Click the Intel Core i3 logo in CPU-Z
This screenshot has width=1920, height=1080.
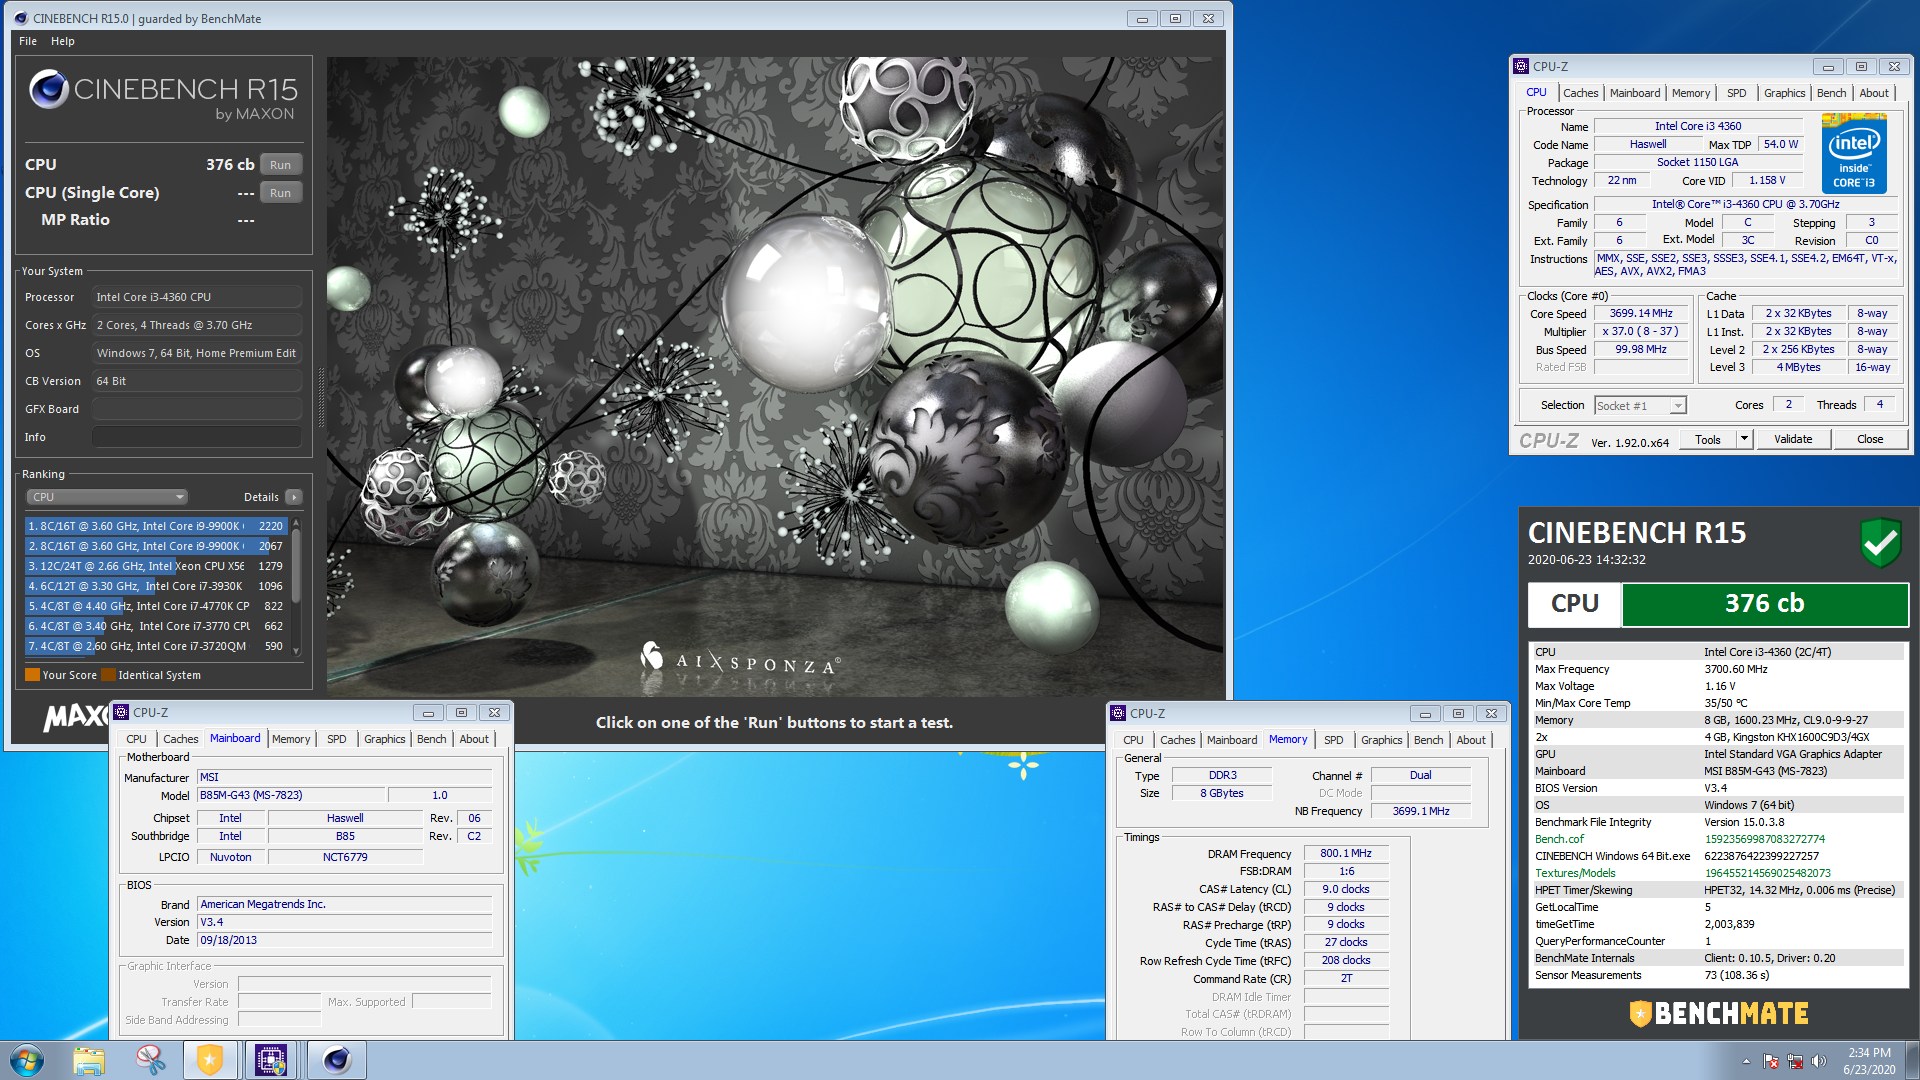pos(1853,153)
